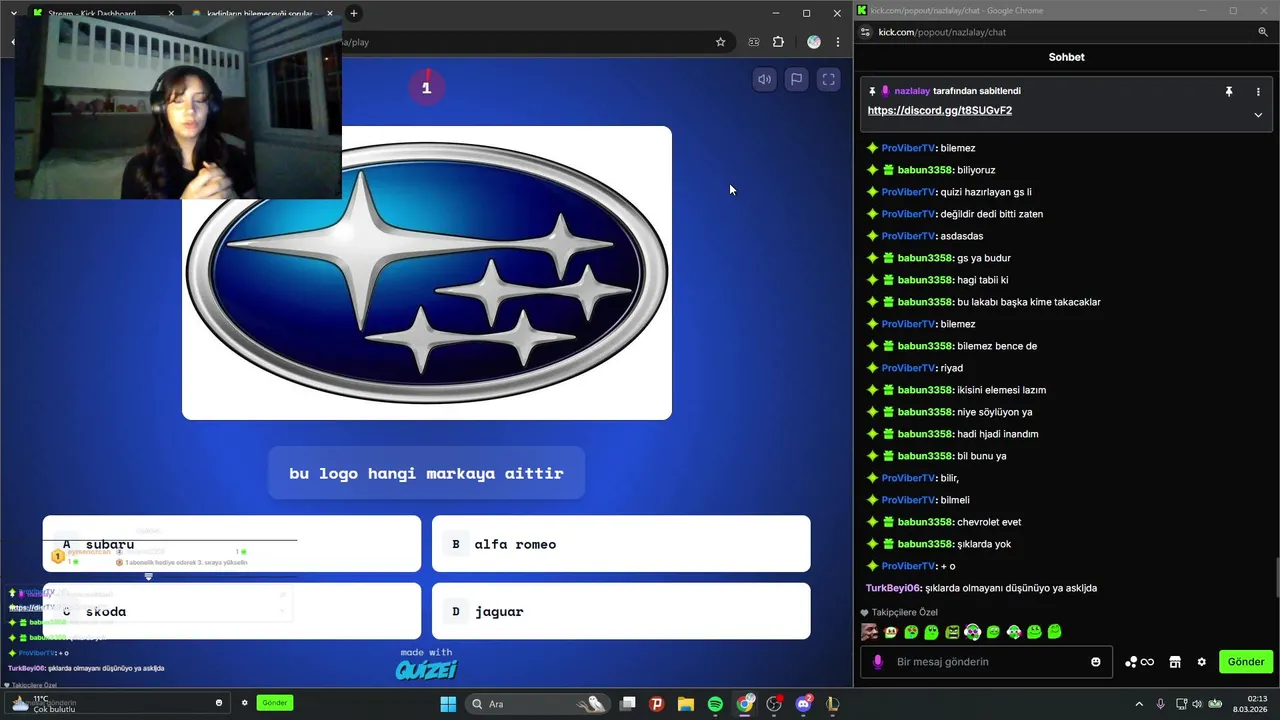Click username ProViberTV on 'riyad' message

(908, 368)
